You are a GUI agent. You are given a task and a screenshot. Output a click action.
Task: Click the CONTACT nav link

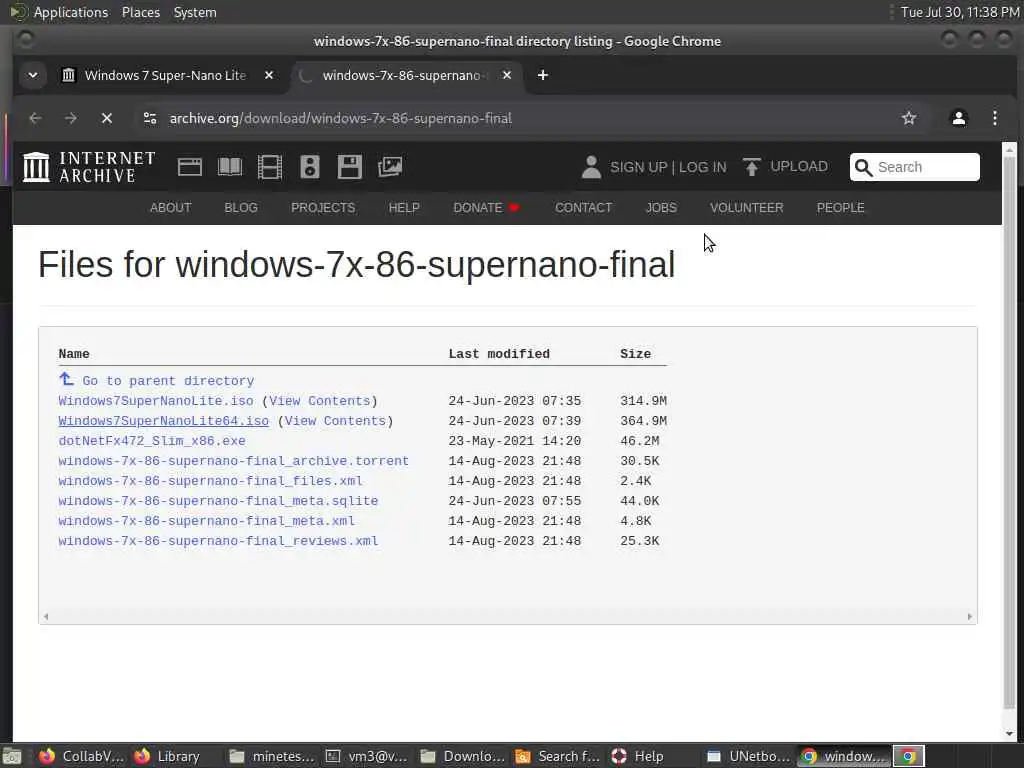[583, 208]
